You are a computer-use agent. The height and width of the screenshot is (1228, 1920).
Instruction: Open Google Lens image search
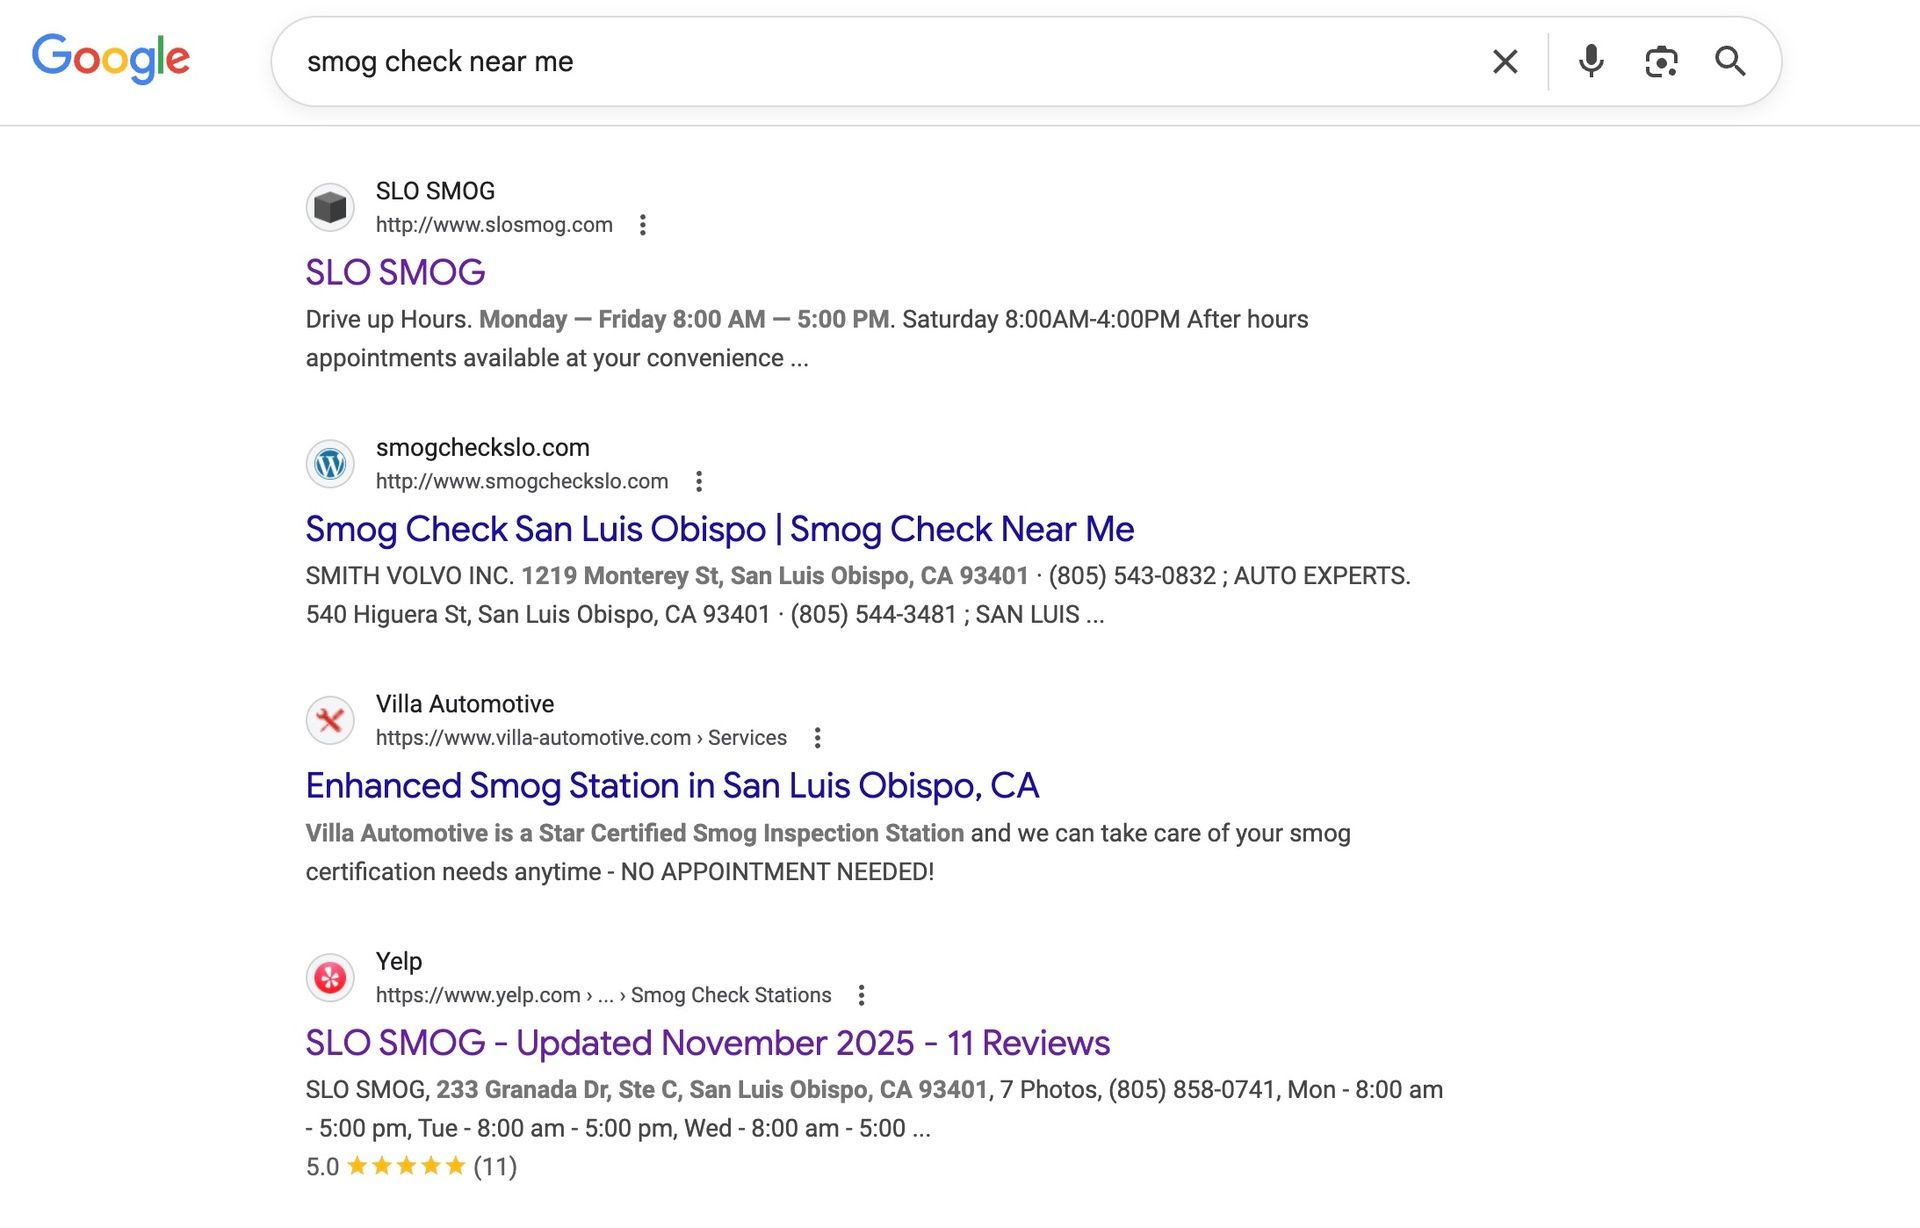[x=1660, y=62]
